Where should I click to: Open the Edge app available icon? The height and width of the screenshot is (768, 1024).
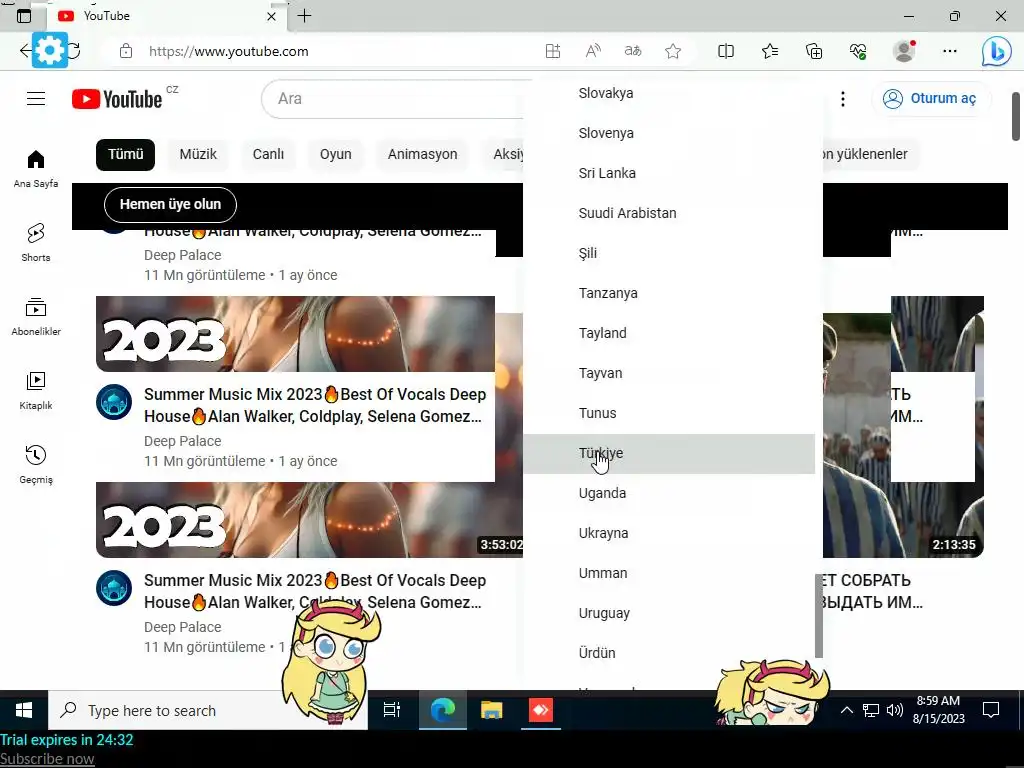click(x=552, y=51)
